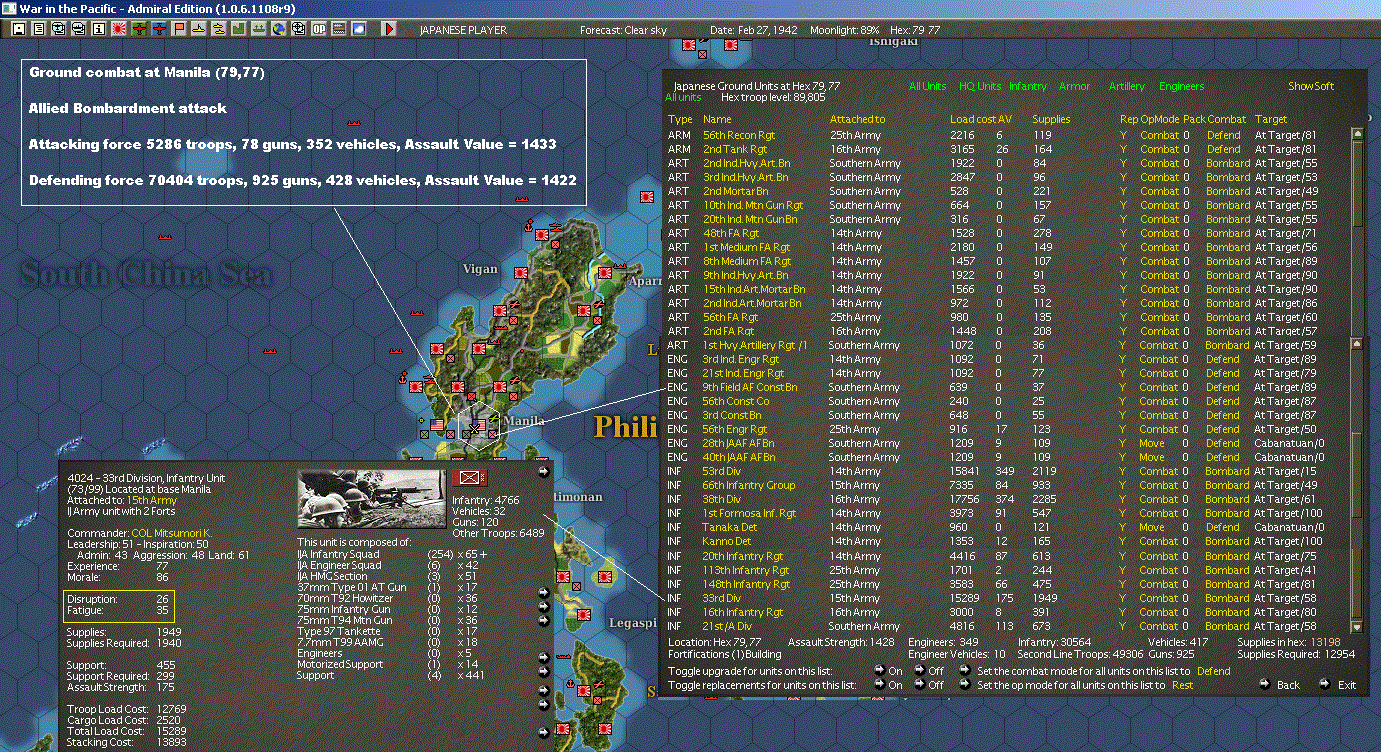Screen dimensions: 1381x752
Task: Sort list by 'Attached to' column header
Action: (857, 119)
